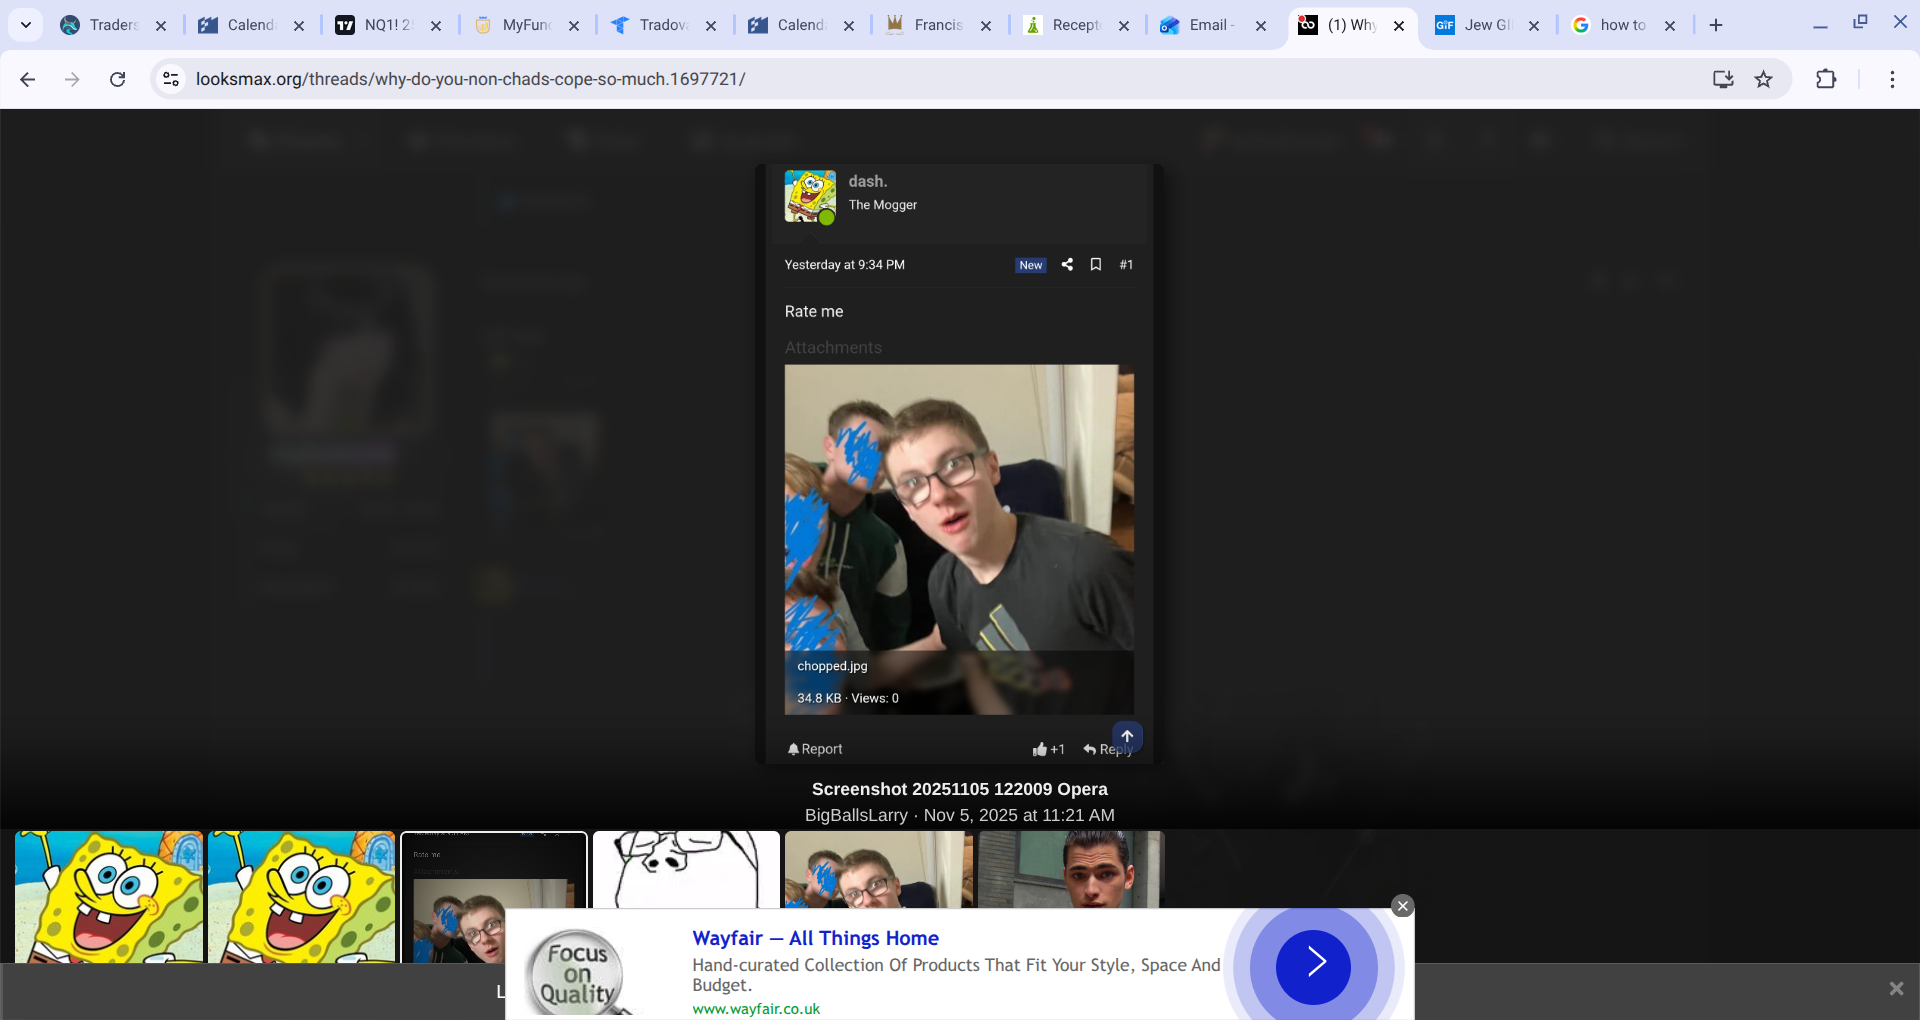Image resolution: width=1920 pixels, height=1020 pixels.
Task: Switch to the Jew GIF tab
Action: click(1486, 25)
